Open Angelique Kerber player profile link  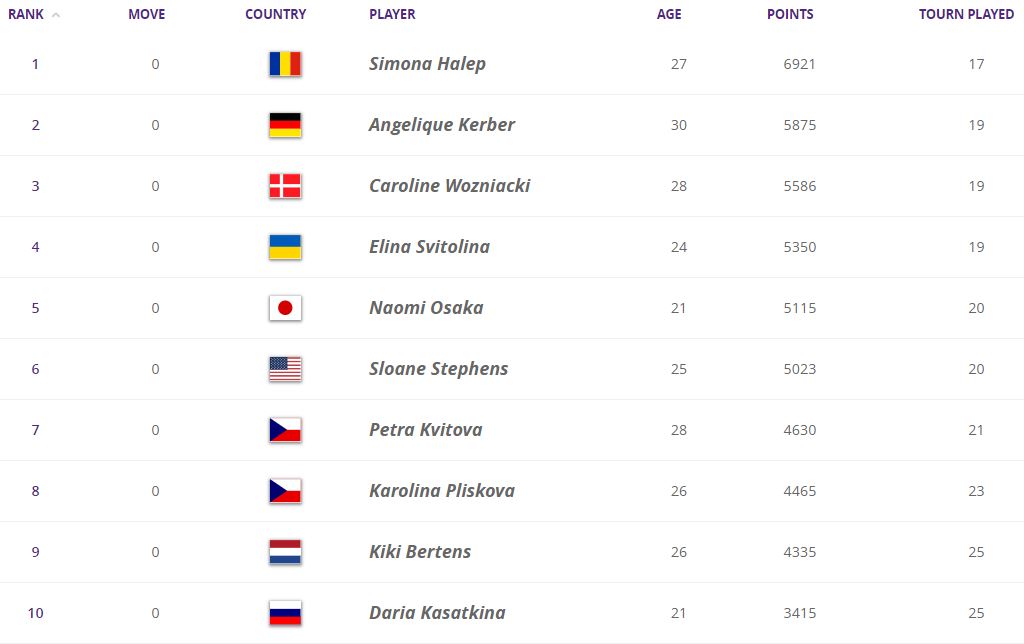point(442,125)
